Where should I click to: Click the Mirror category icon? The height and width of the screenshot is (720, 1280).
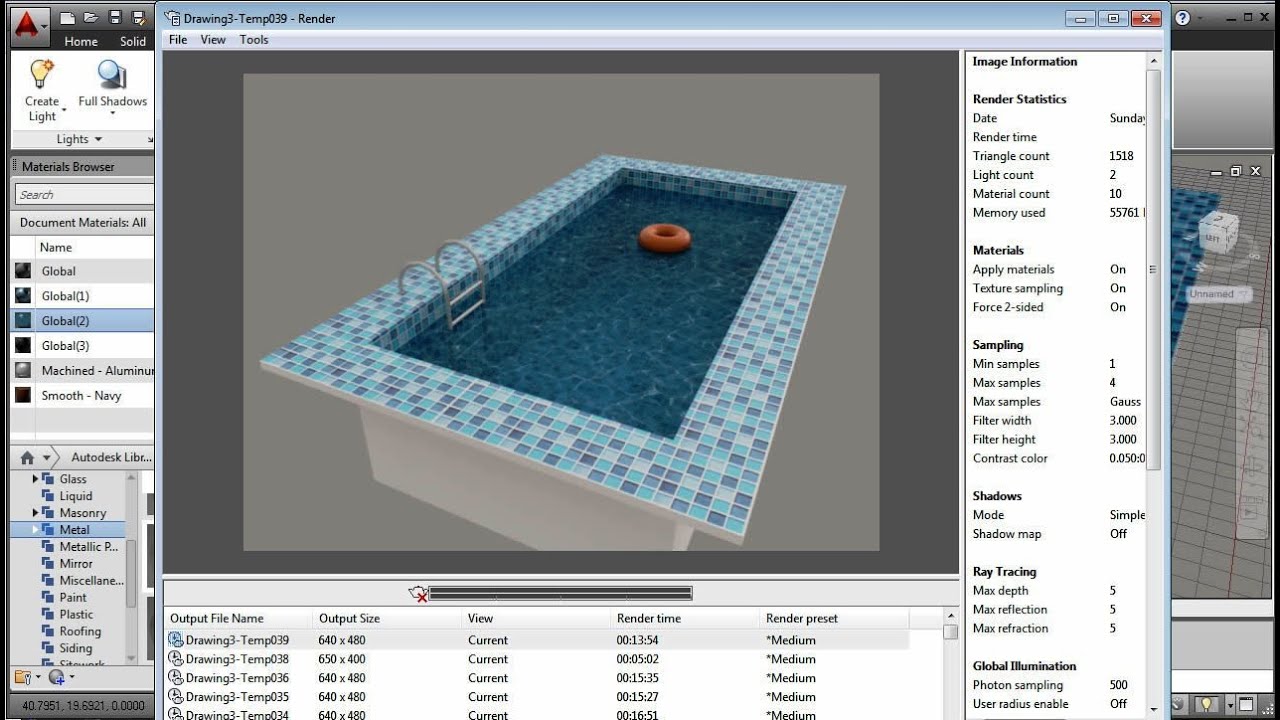(x=48, y=564)
